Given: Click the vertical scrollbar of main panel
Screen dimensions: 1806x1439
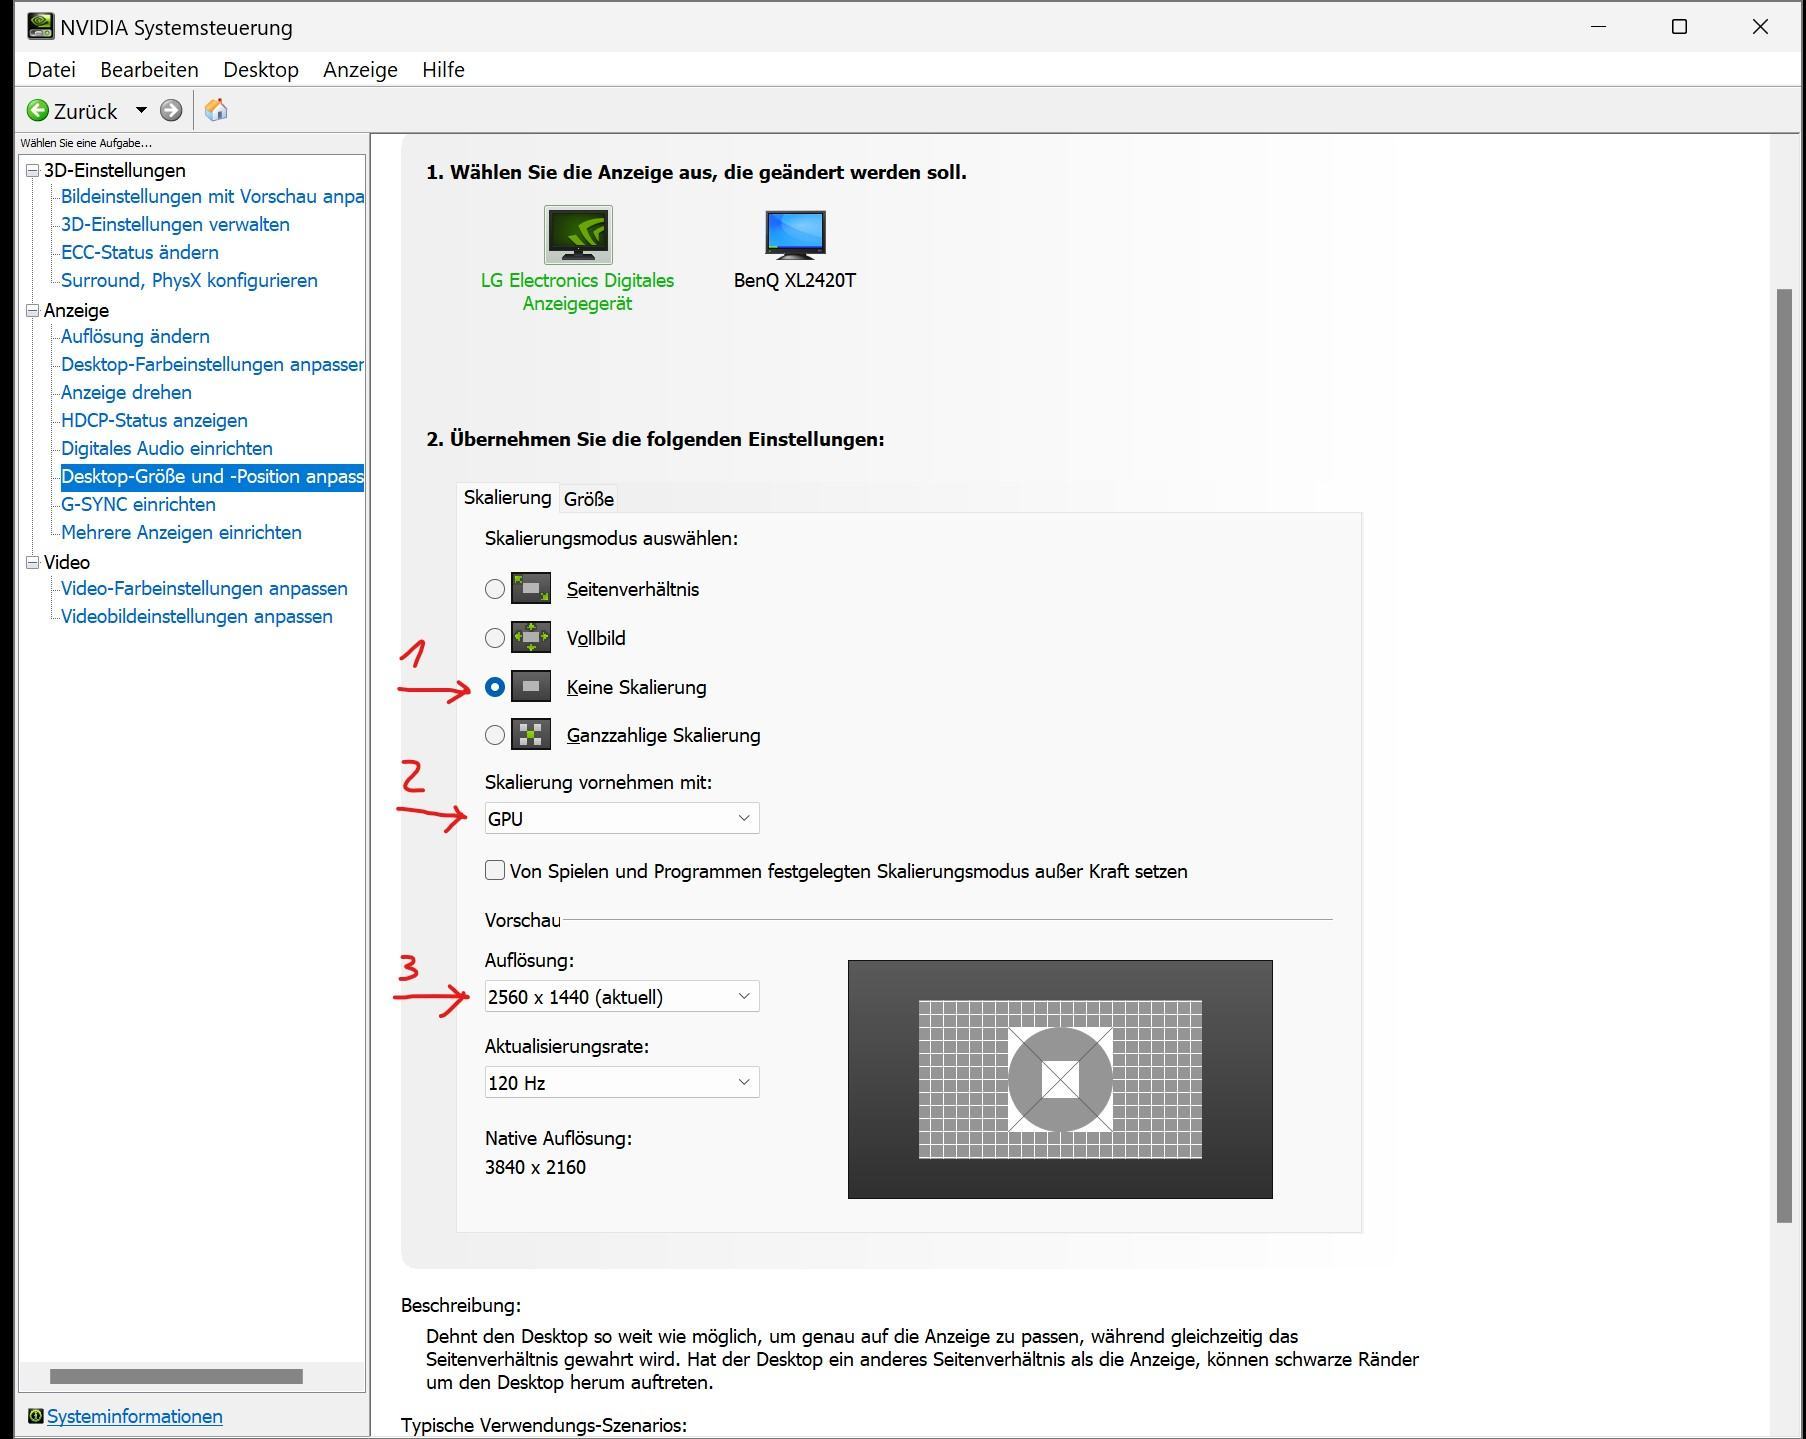Looking at the screenshot, I should coord(1785,755).
